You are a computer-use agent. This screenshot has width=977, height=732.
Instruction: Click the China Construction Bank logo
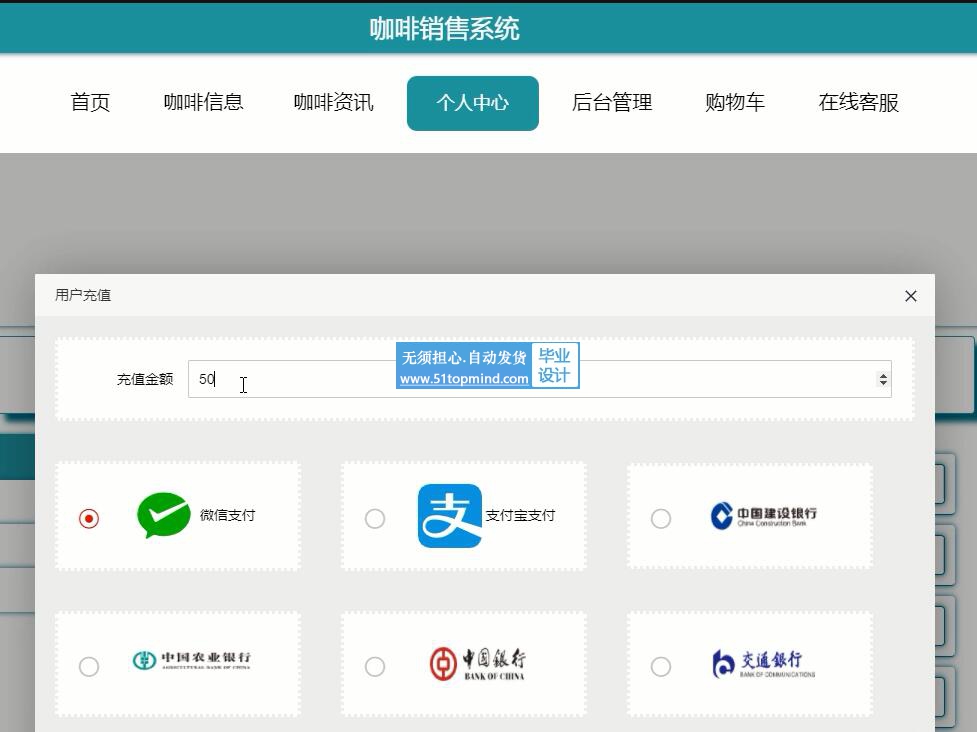(x=763, y=516)
